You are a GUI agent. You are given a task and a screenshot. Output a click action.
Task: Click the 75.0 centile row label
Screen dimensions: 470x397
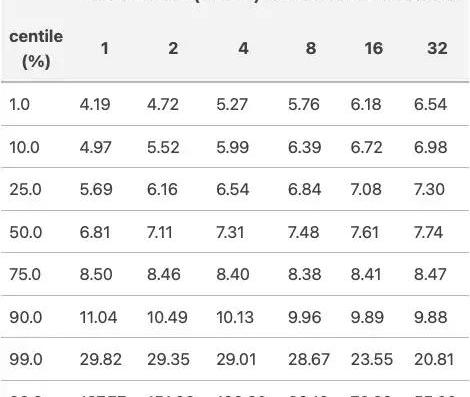(x=25, y=274)
